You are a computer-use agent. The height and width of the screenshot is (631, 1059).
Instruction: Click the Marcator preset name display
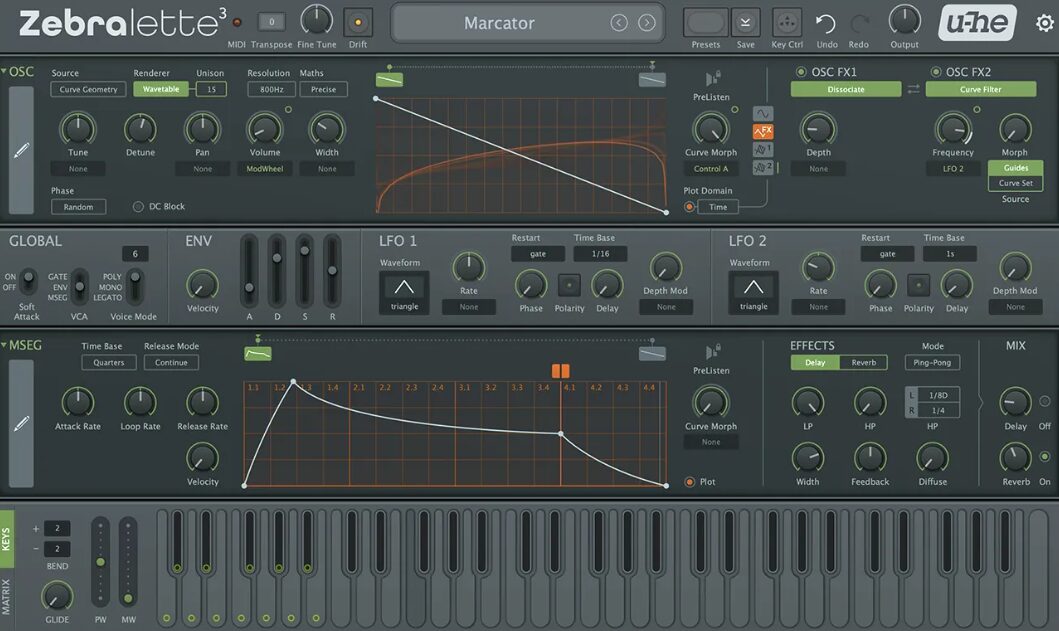click(499, 23)
